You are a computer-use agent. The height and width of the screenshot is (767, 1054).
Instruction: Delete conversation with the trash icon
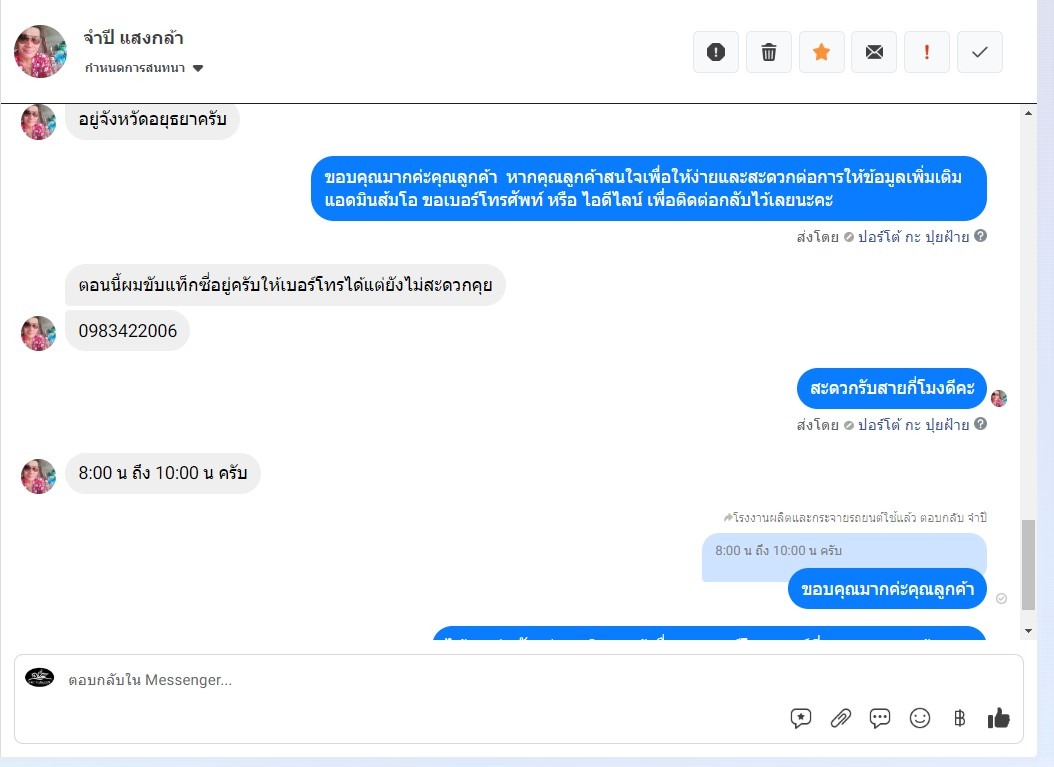pyautogui.click(x=768, y=52)
